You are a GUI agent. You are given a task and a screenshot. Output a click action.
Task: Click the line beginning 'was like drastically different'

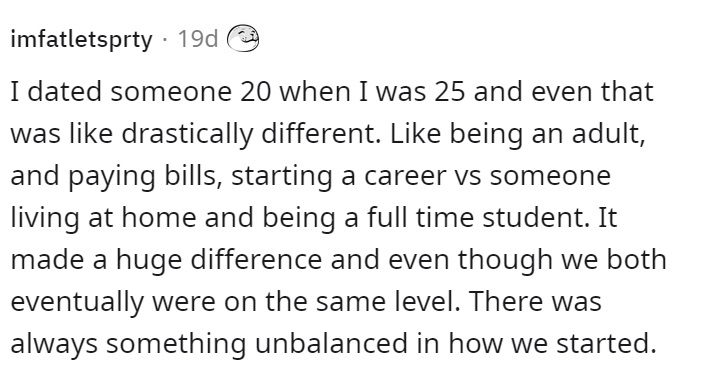(328, 134)
